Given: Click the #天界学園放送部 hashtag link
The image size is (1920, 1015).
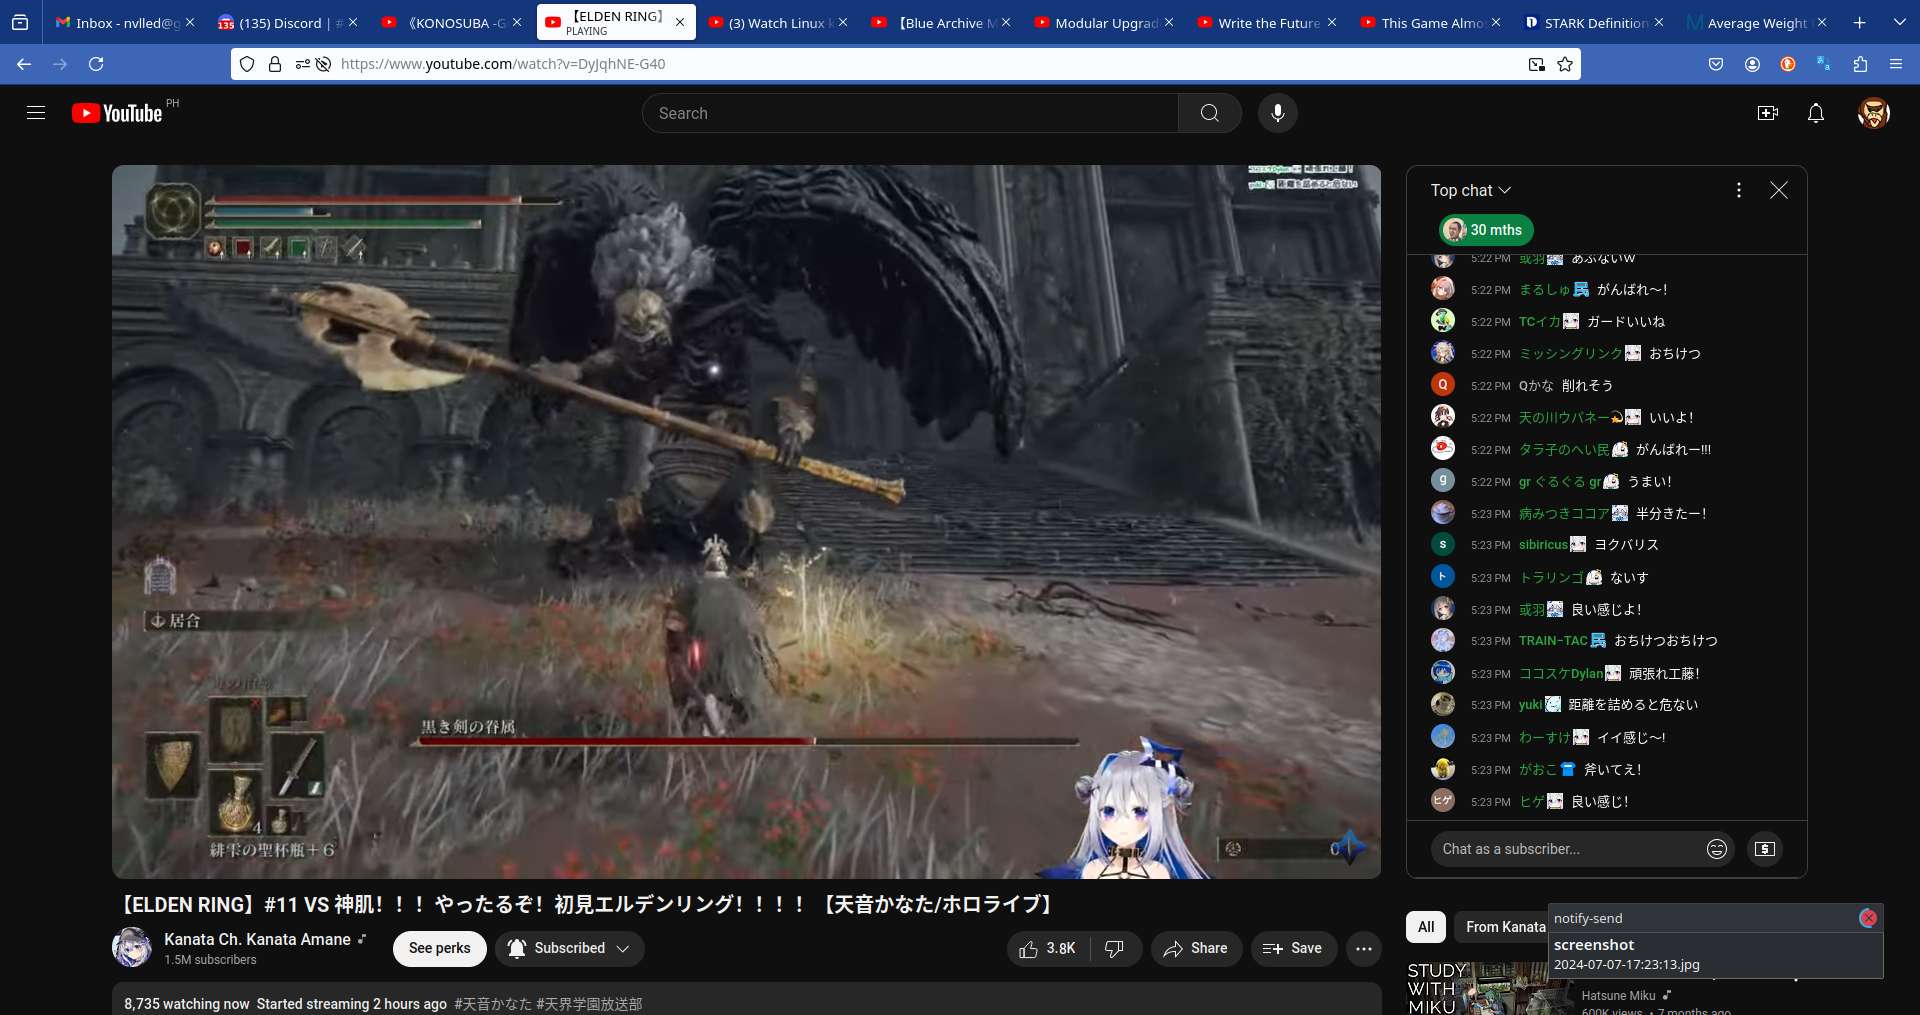Looking at the screenshot, I should 589,1004.
